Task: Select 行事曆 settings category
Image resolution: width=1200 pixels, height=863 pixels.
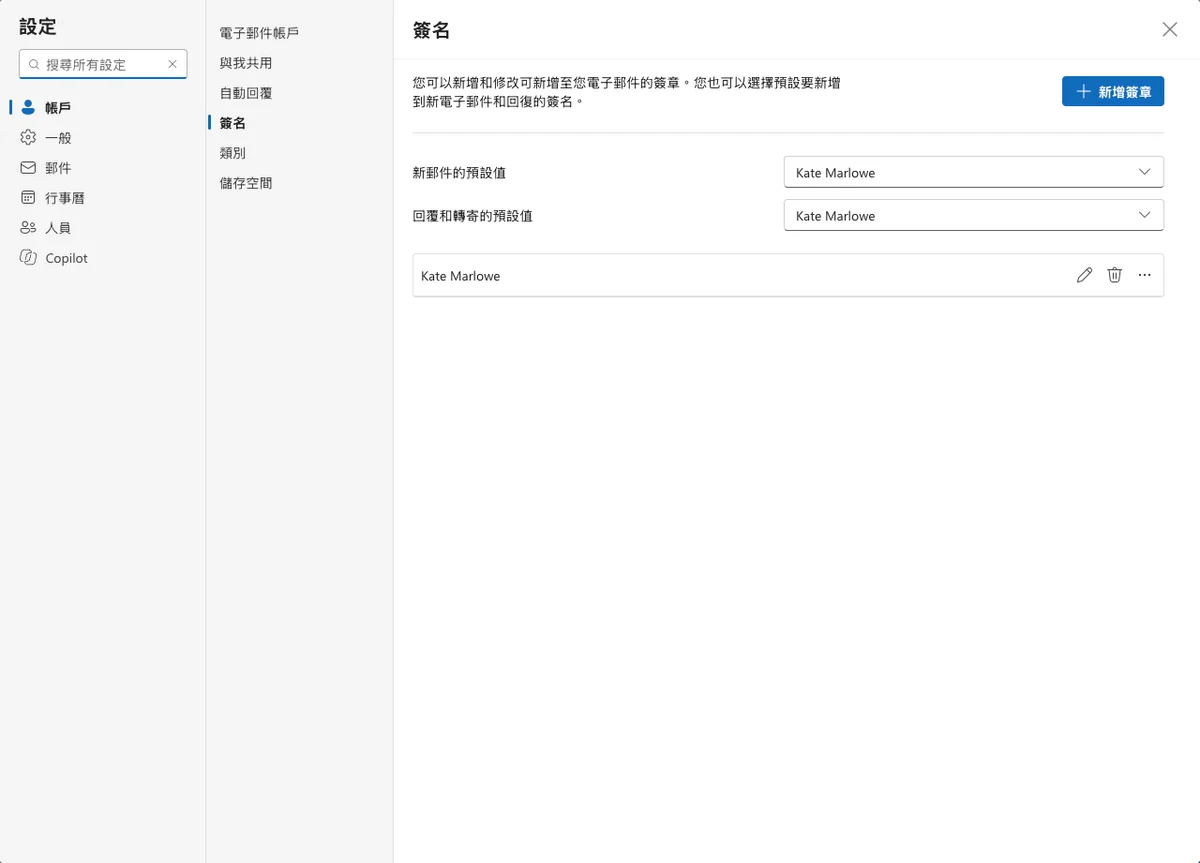Action: (65, 198)
